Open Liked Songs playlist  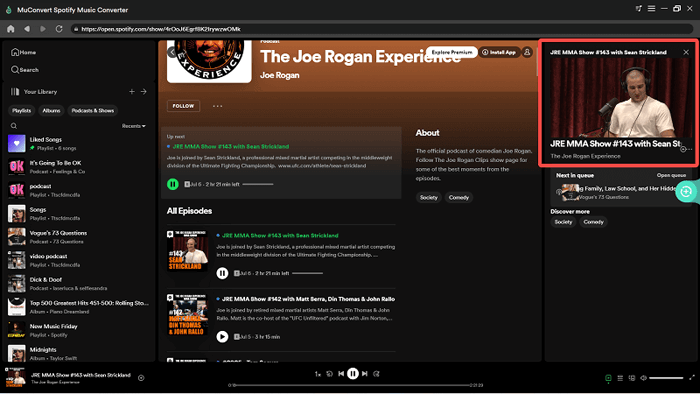(79, 144)
